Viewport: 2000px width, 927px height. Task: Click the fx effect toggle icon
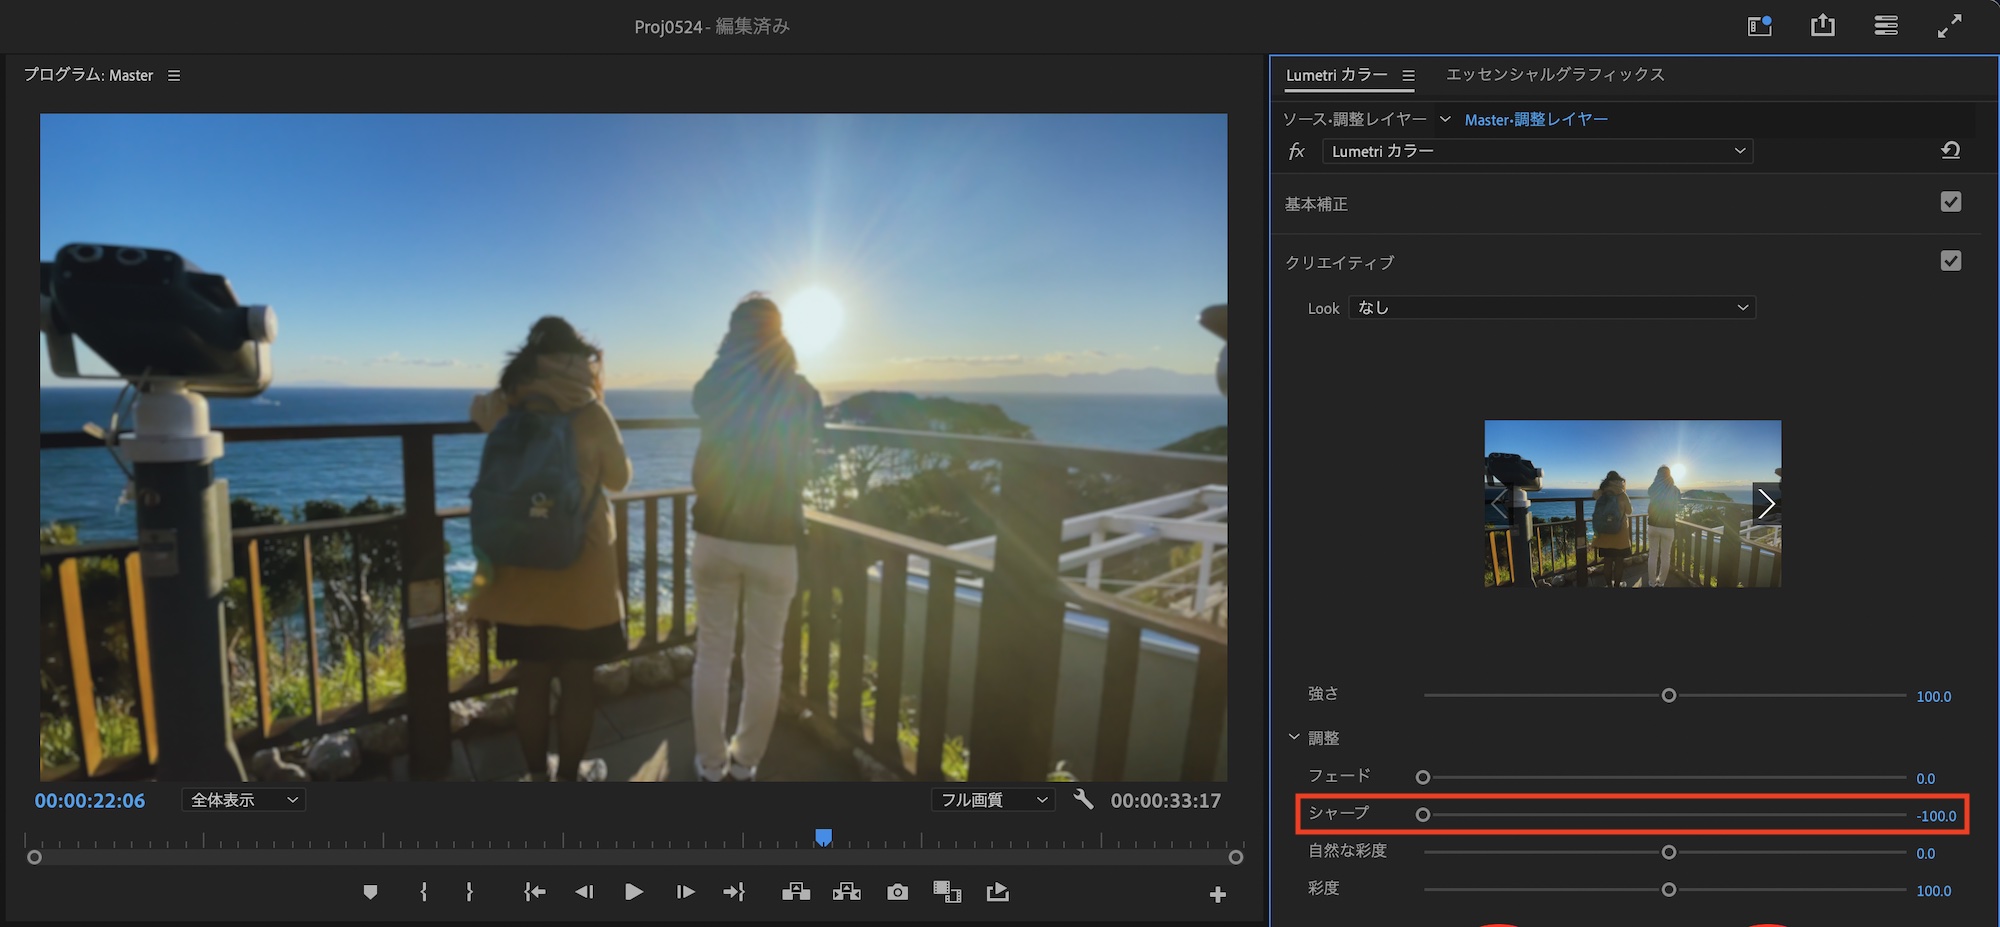1297,151
